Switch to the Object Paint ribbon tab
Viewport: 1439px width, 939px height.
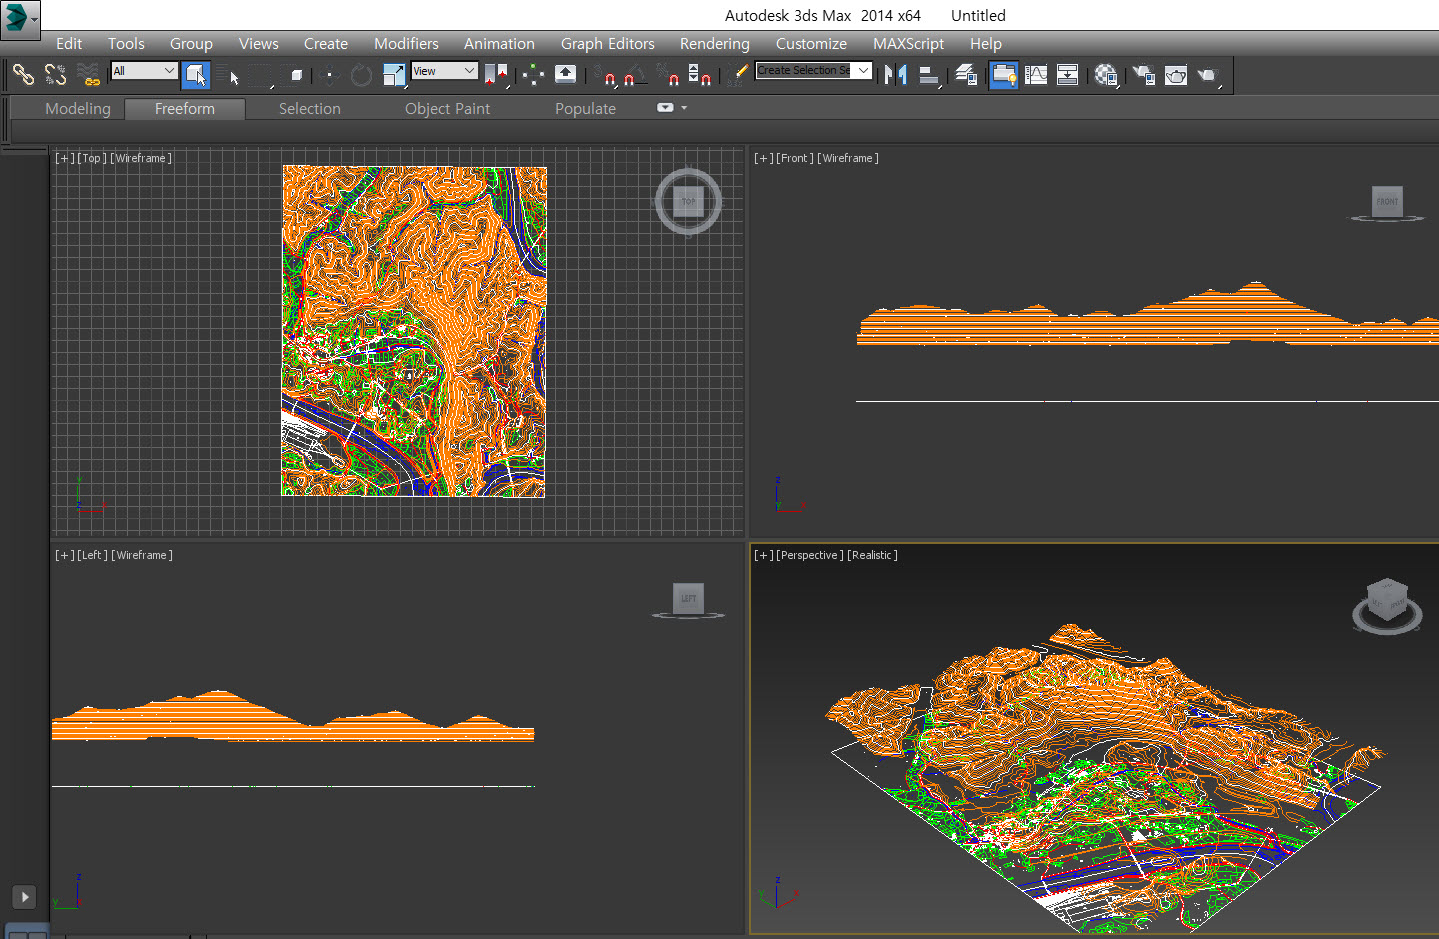(x=447, y=109)
